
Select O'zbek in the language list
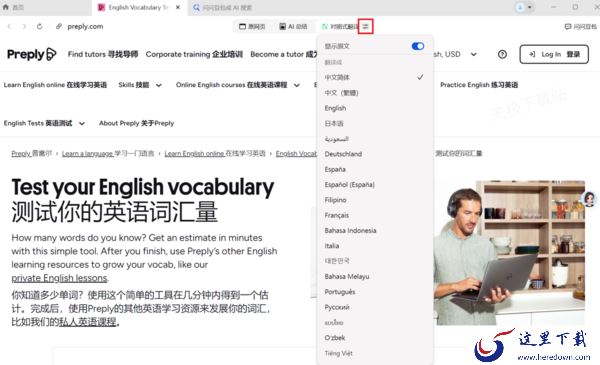[x=375, y=337]
